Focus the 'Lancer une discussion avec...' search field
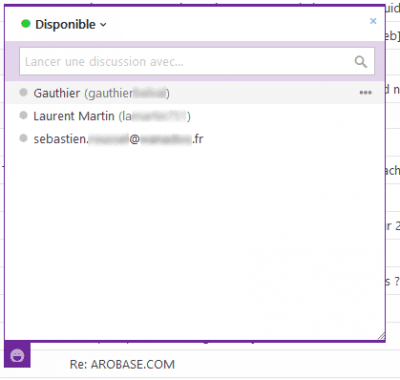 point(197,61)
